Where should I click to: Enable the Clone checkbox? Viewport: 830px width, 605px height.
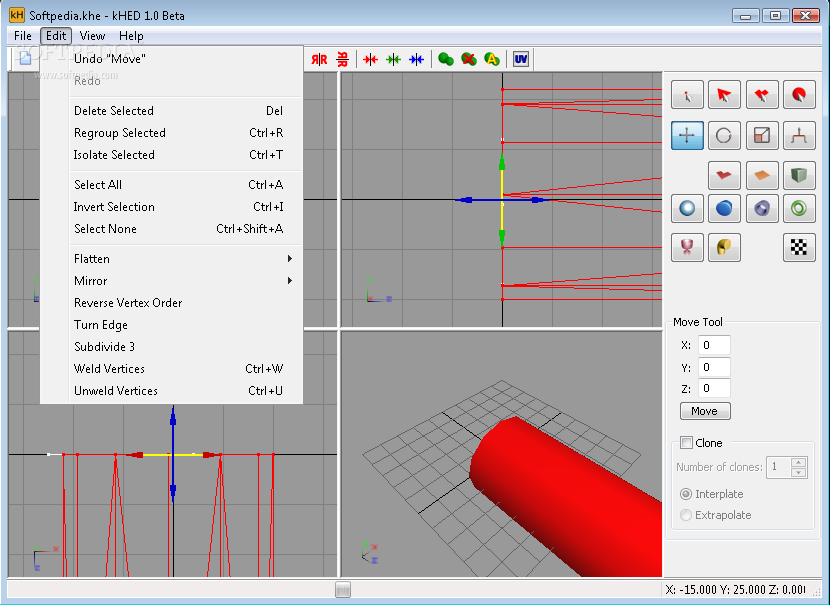(x=686, y=443)
